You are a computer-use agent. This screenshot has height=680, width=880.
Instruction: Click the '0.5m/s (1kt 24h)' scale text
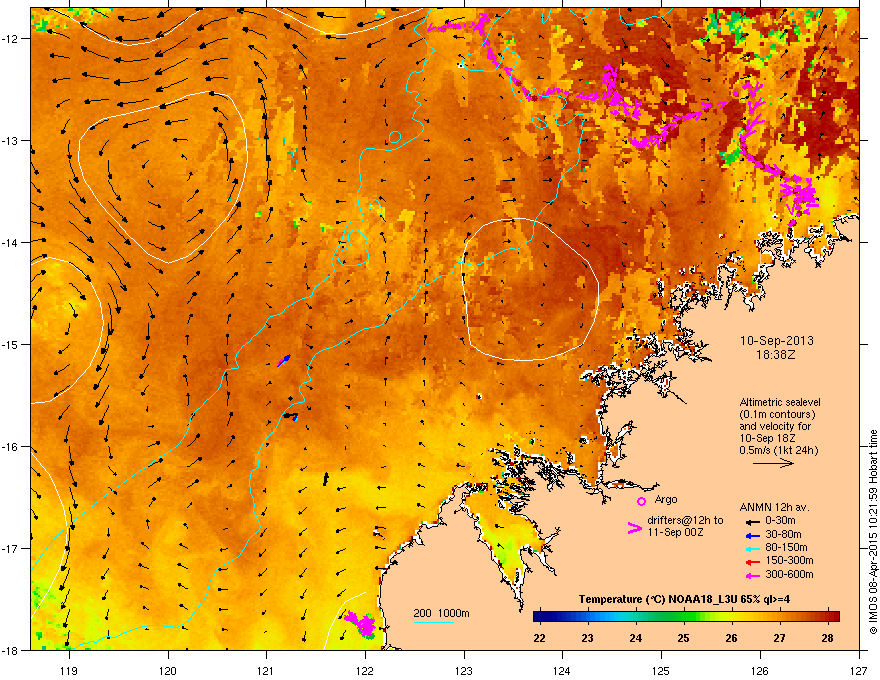[779, 451]
